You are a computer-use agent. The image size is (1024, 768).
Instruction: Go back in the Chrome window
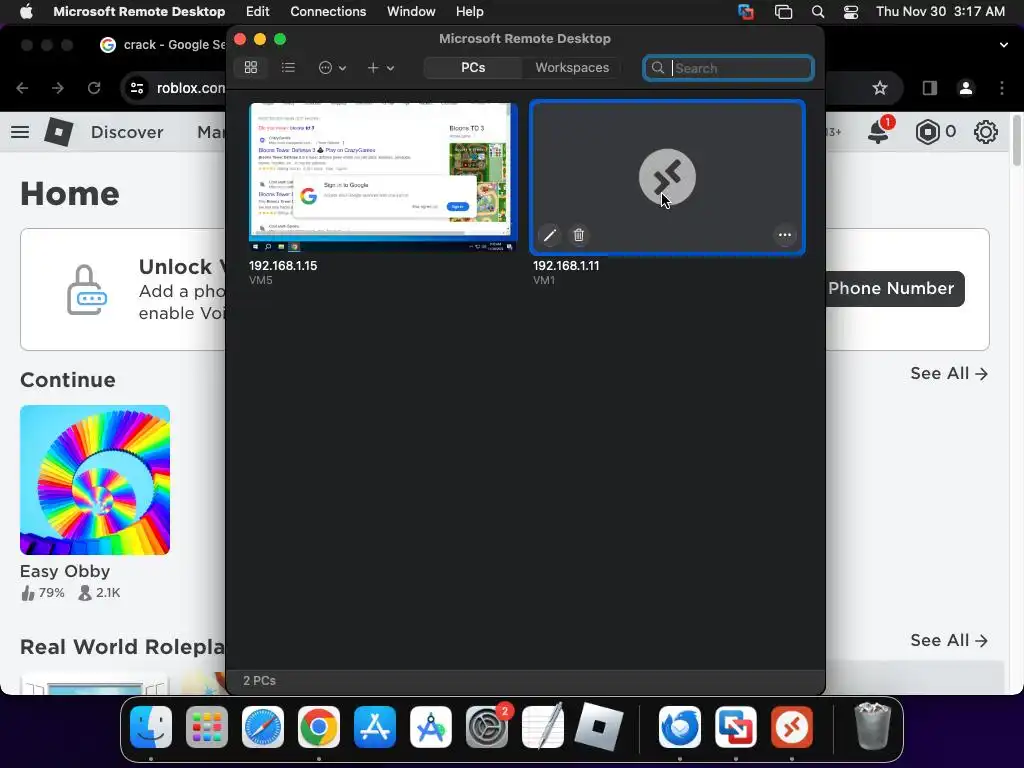[x=22, y=88]
